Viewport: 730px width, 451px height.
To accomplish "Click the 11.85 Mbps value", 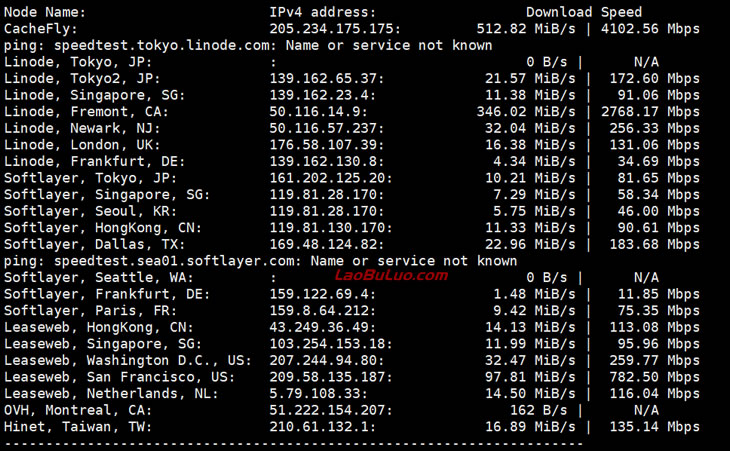I will [659, 295].
